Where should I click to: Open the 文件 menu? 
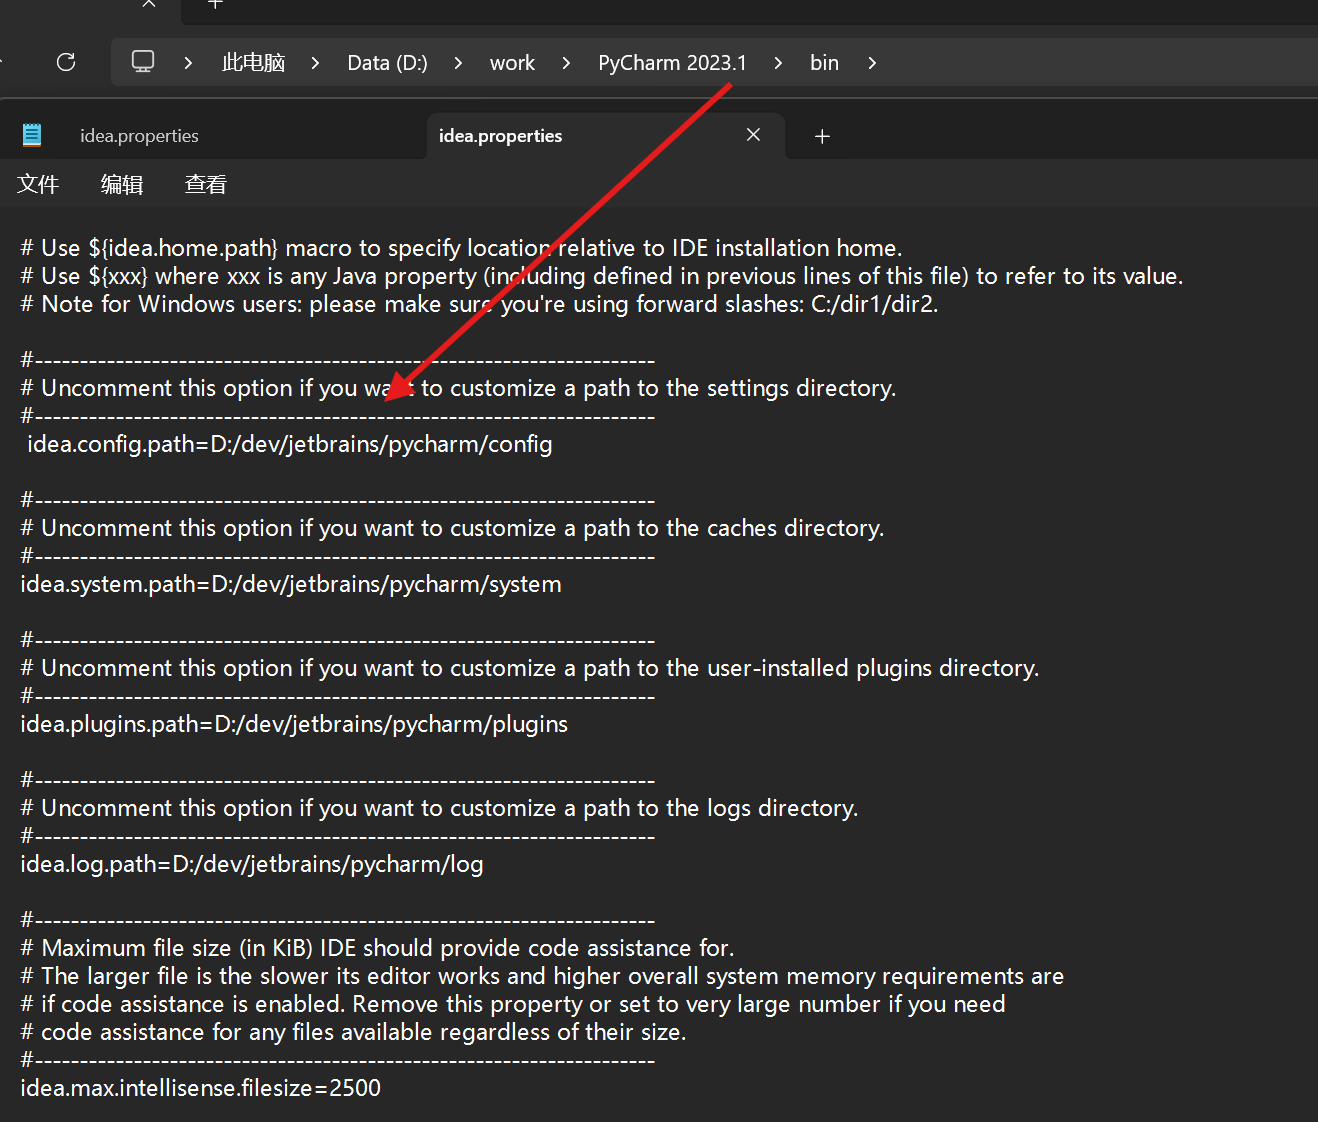[x=38, y=184]
